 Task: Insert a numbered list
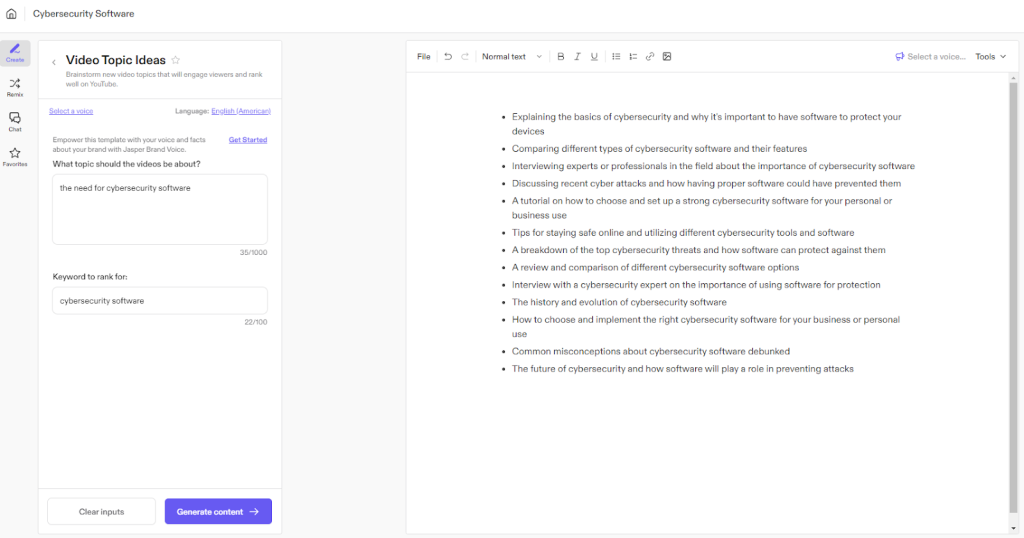coord(633,57)
